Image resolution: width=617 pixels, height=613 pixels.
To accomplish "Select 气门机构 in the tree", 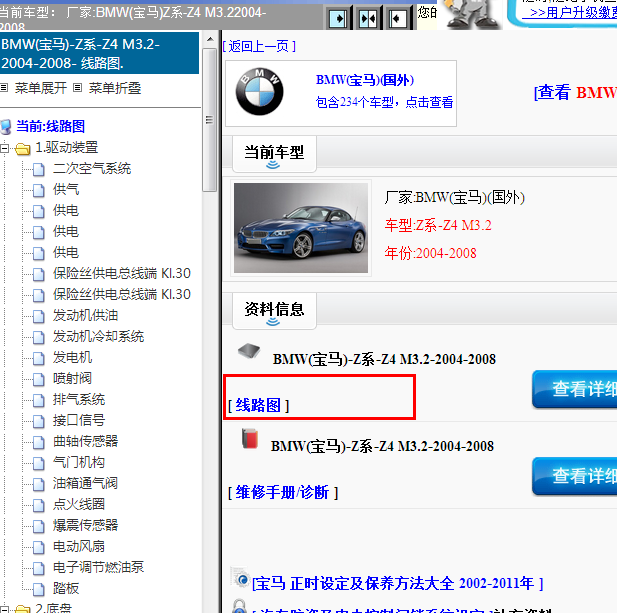I will tap(79, 462).
